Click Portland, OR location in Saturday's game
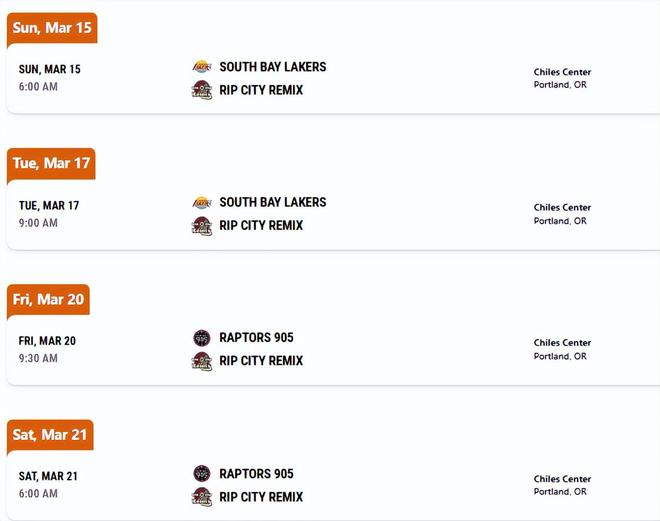 pyautogui.click(x=560, y=492)
